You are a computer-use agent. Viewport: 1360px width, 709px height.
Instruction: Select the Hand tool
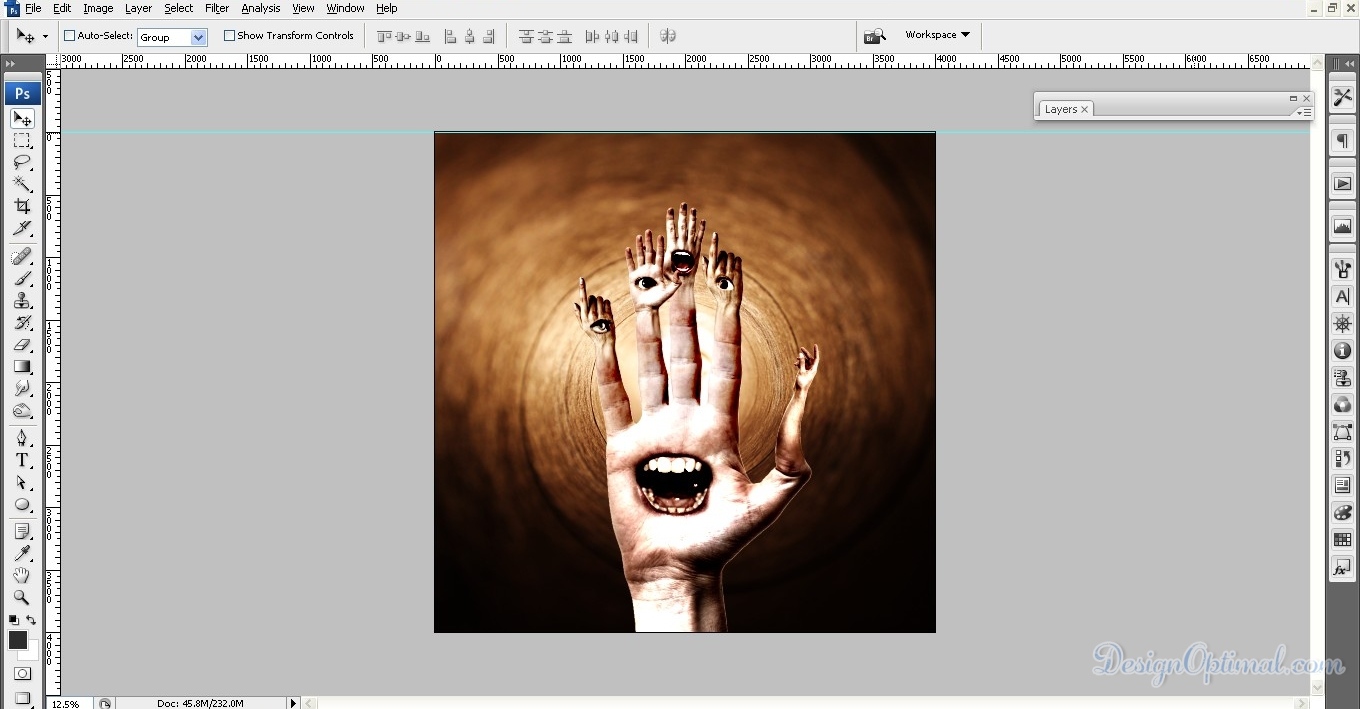coord(22,575)
